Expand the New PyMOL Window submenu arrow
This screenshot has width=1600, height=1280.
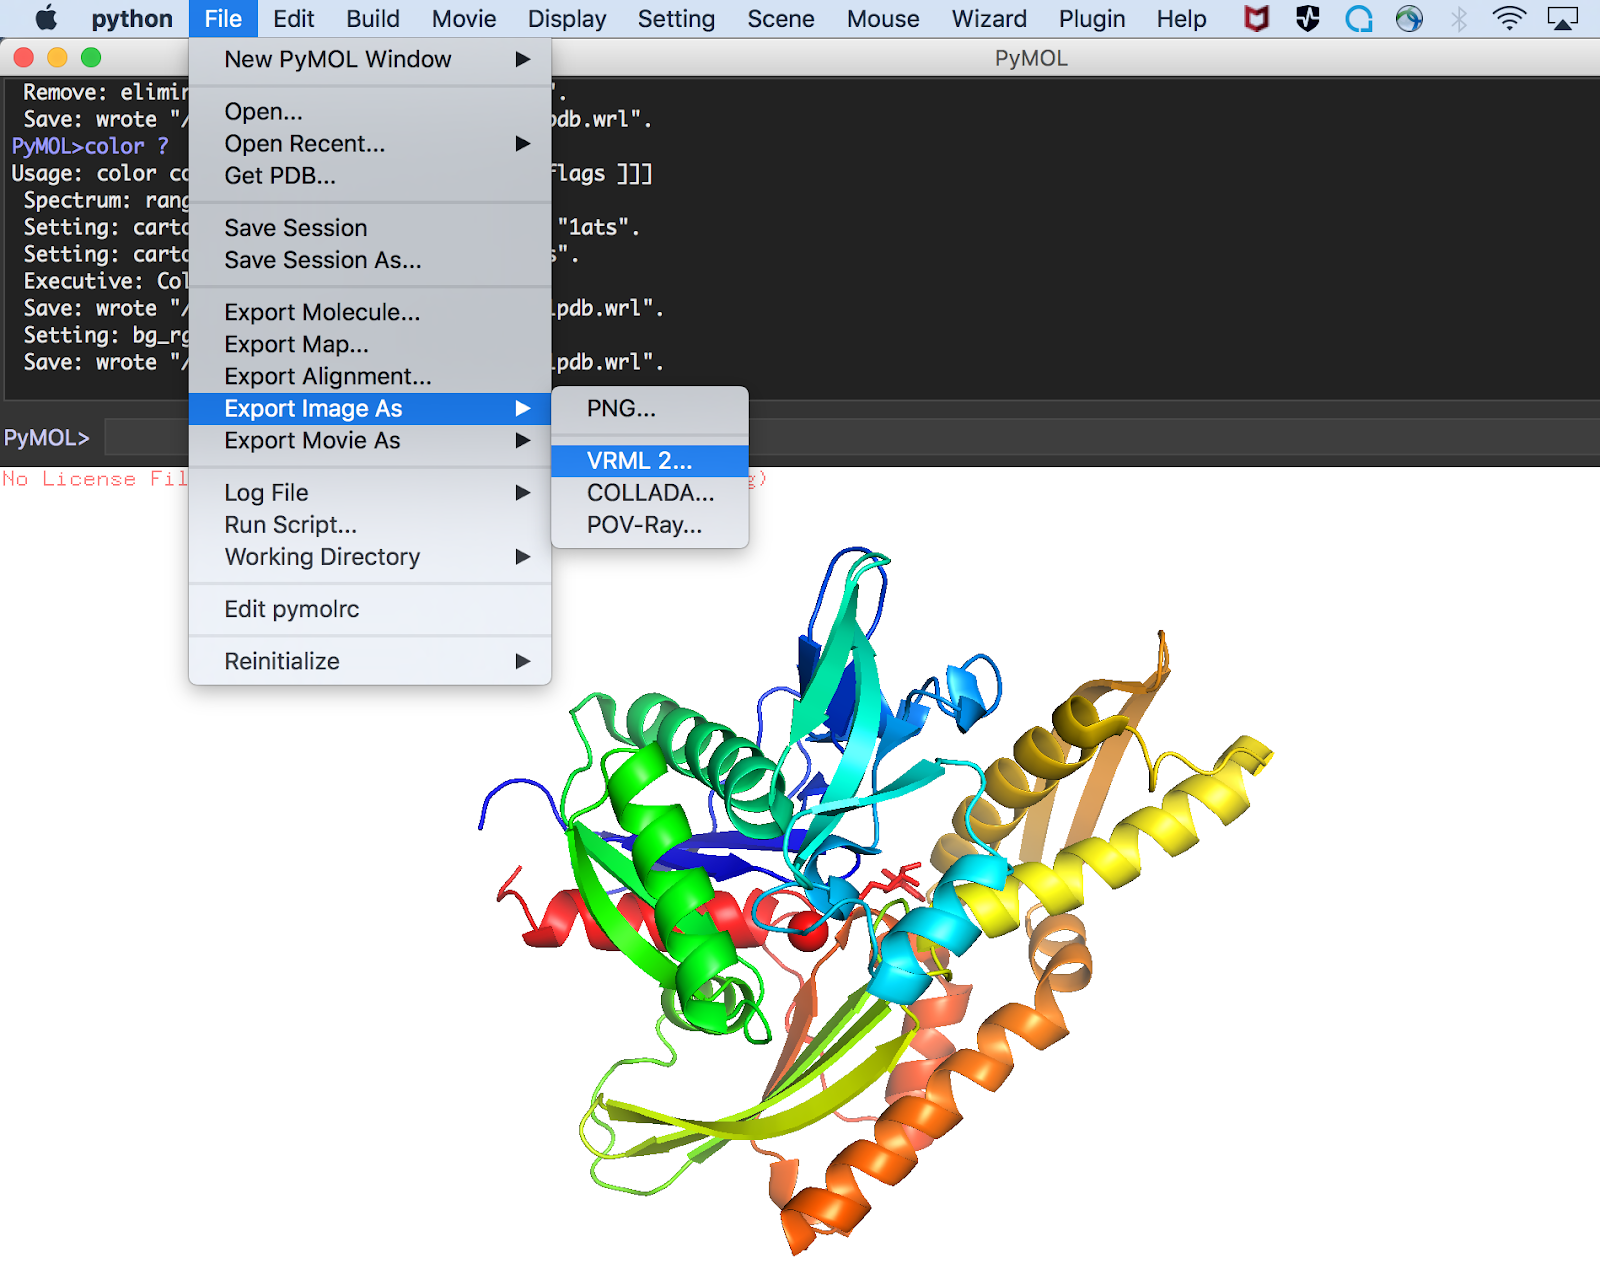point(522,60)
